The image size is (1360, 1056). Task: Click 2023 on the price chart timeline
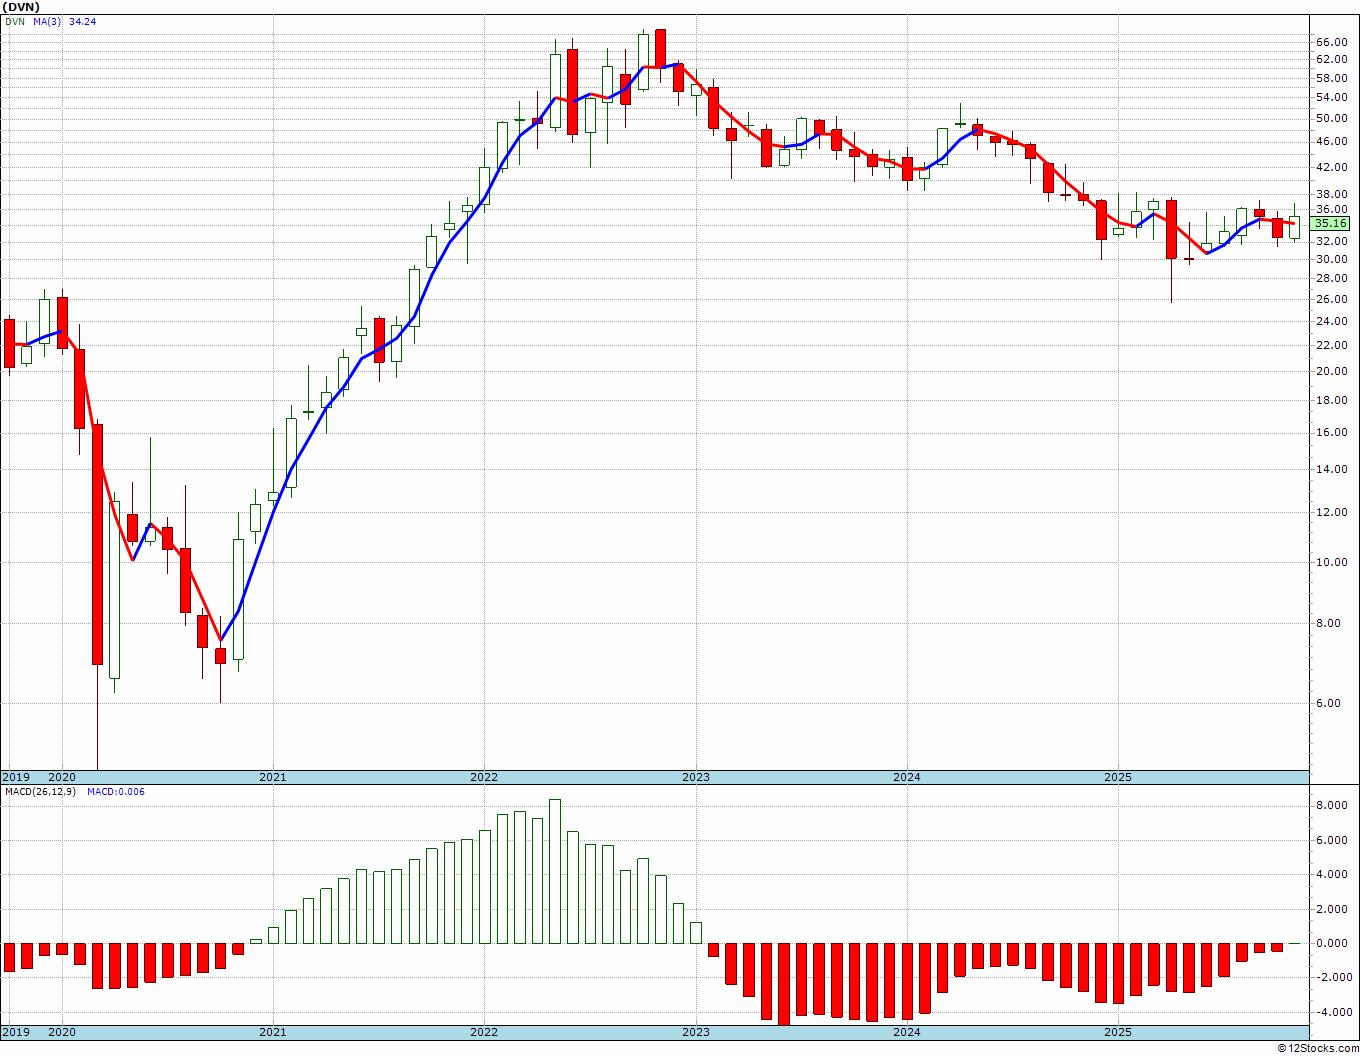point(696,777)
